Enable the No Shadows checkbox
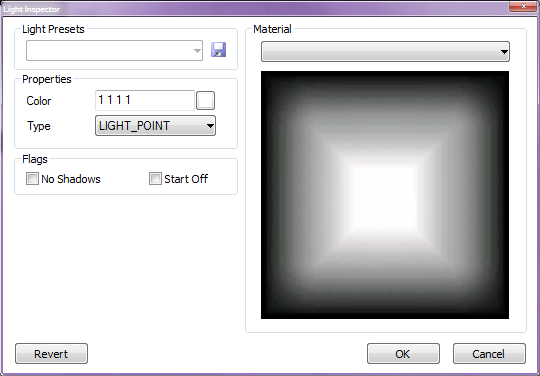The width and height of the screenshot is (540, 376). (x=32, y=179)
